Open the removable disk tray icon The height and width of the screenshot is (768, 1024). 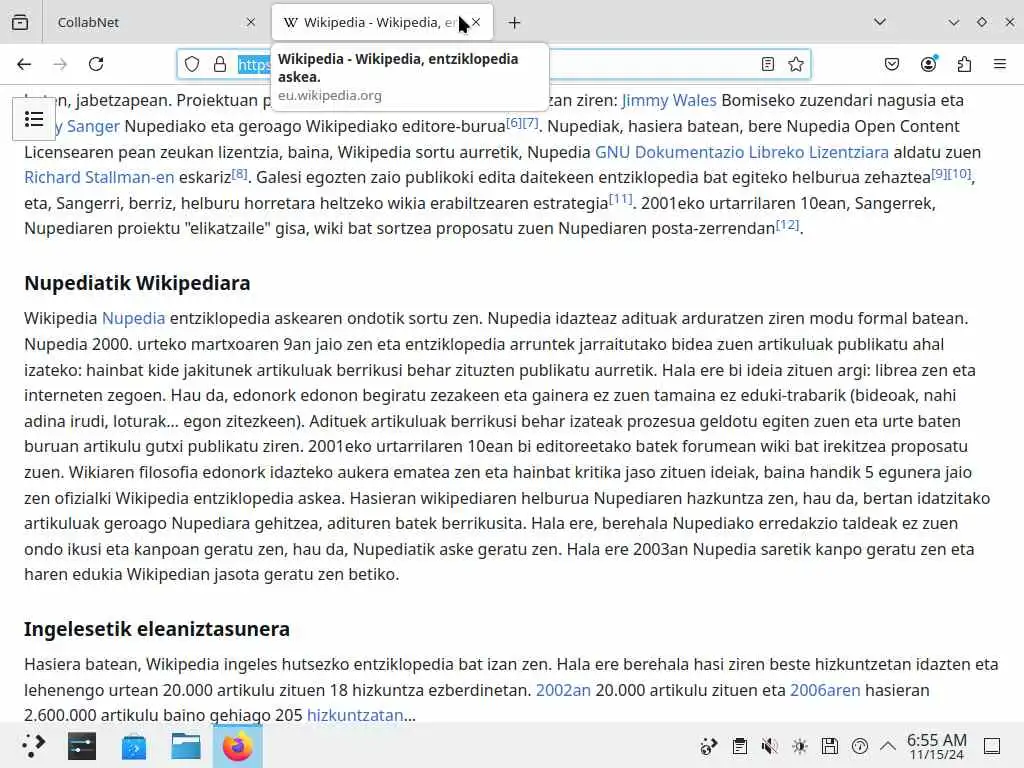pos(829,746)
